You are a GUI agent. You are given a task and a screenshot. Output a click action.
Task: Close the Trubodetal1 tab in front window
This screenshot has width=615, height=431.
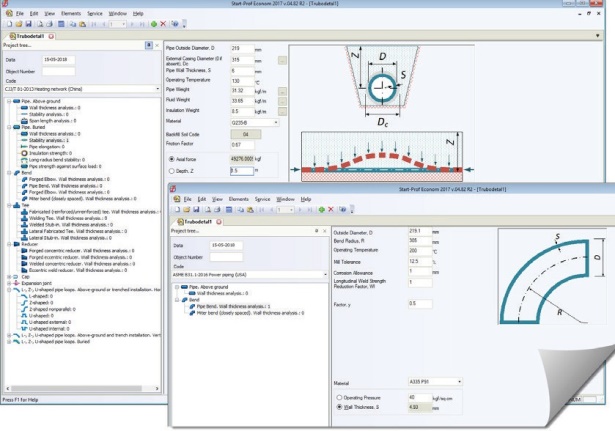(x=219, y=222)
